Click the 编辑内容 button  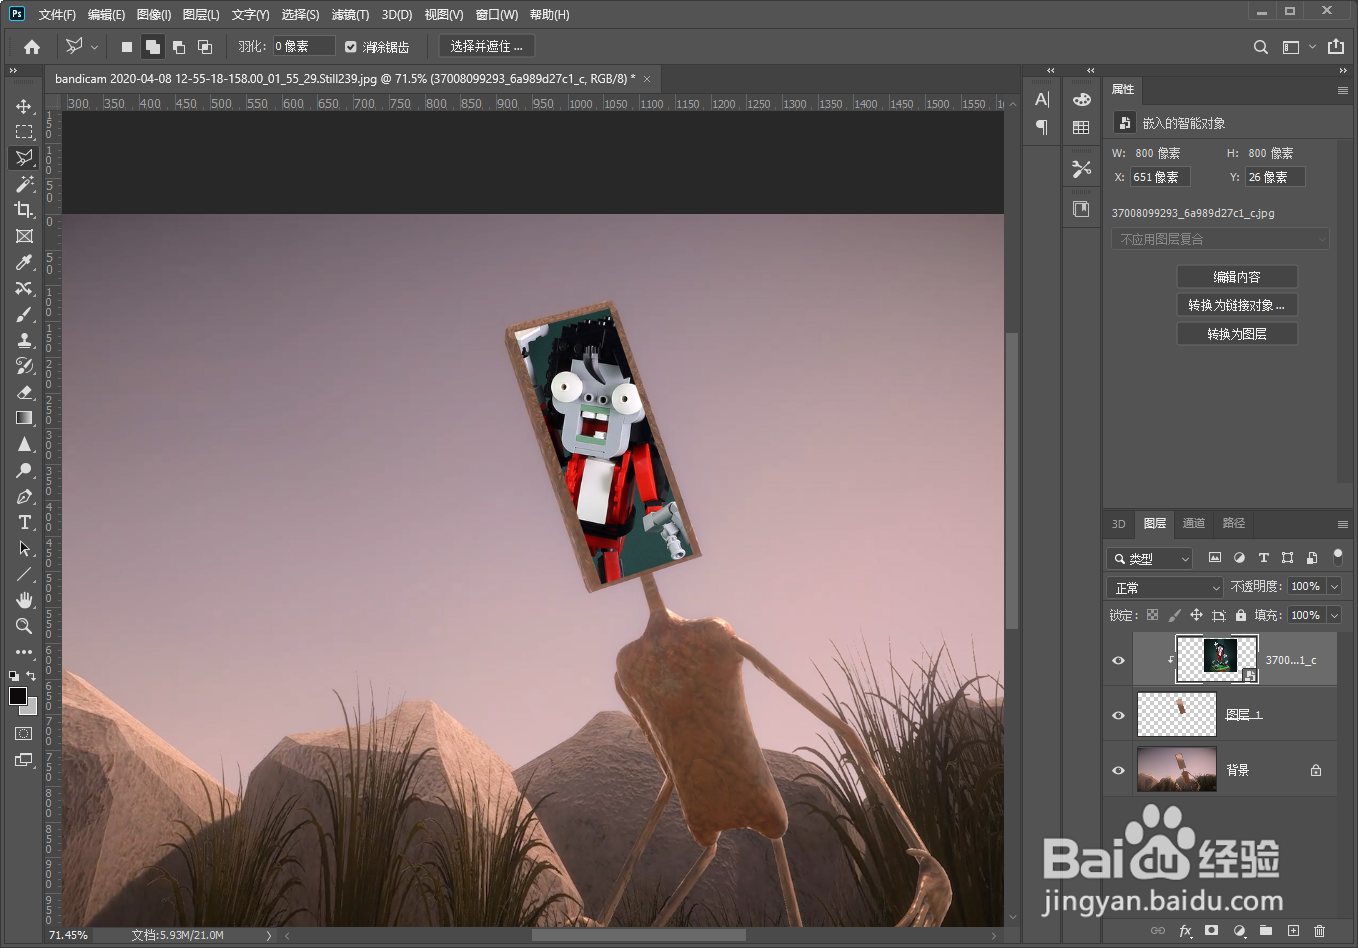[1237, 277]
